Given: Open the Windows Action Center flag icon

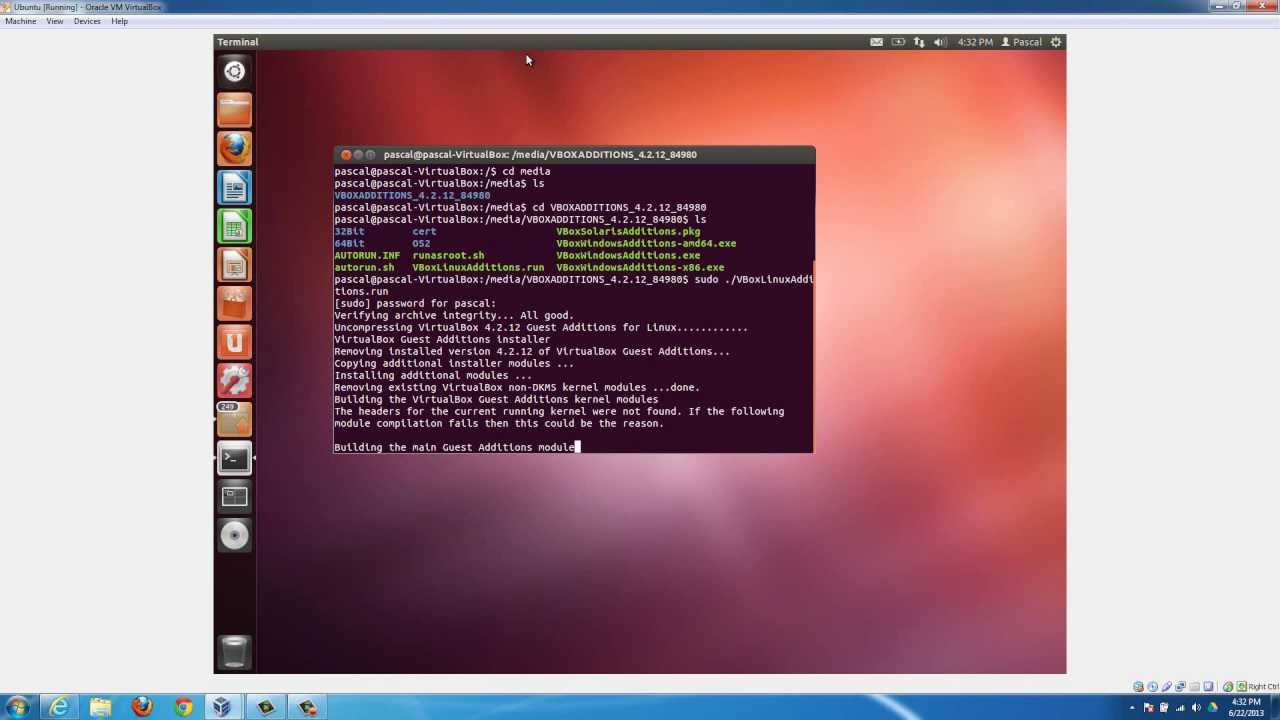Looking at the screenshot, I should pyautogui.click(x=1148, y=708).
